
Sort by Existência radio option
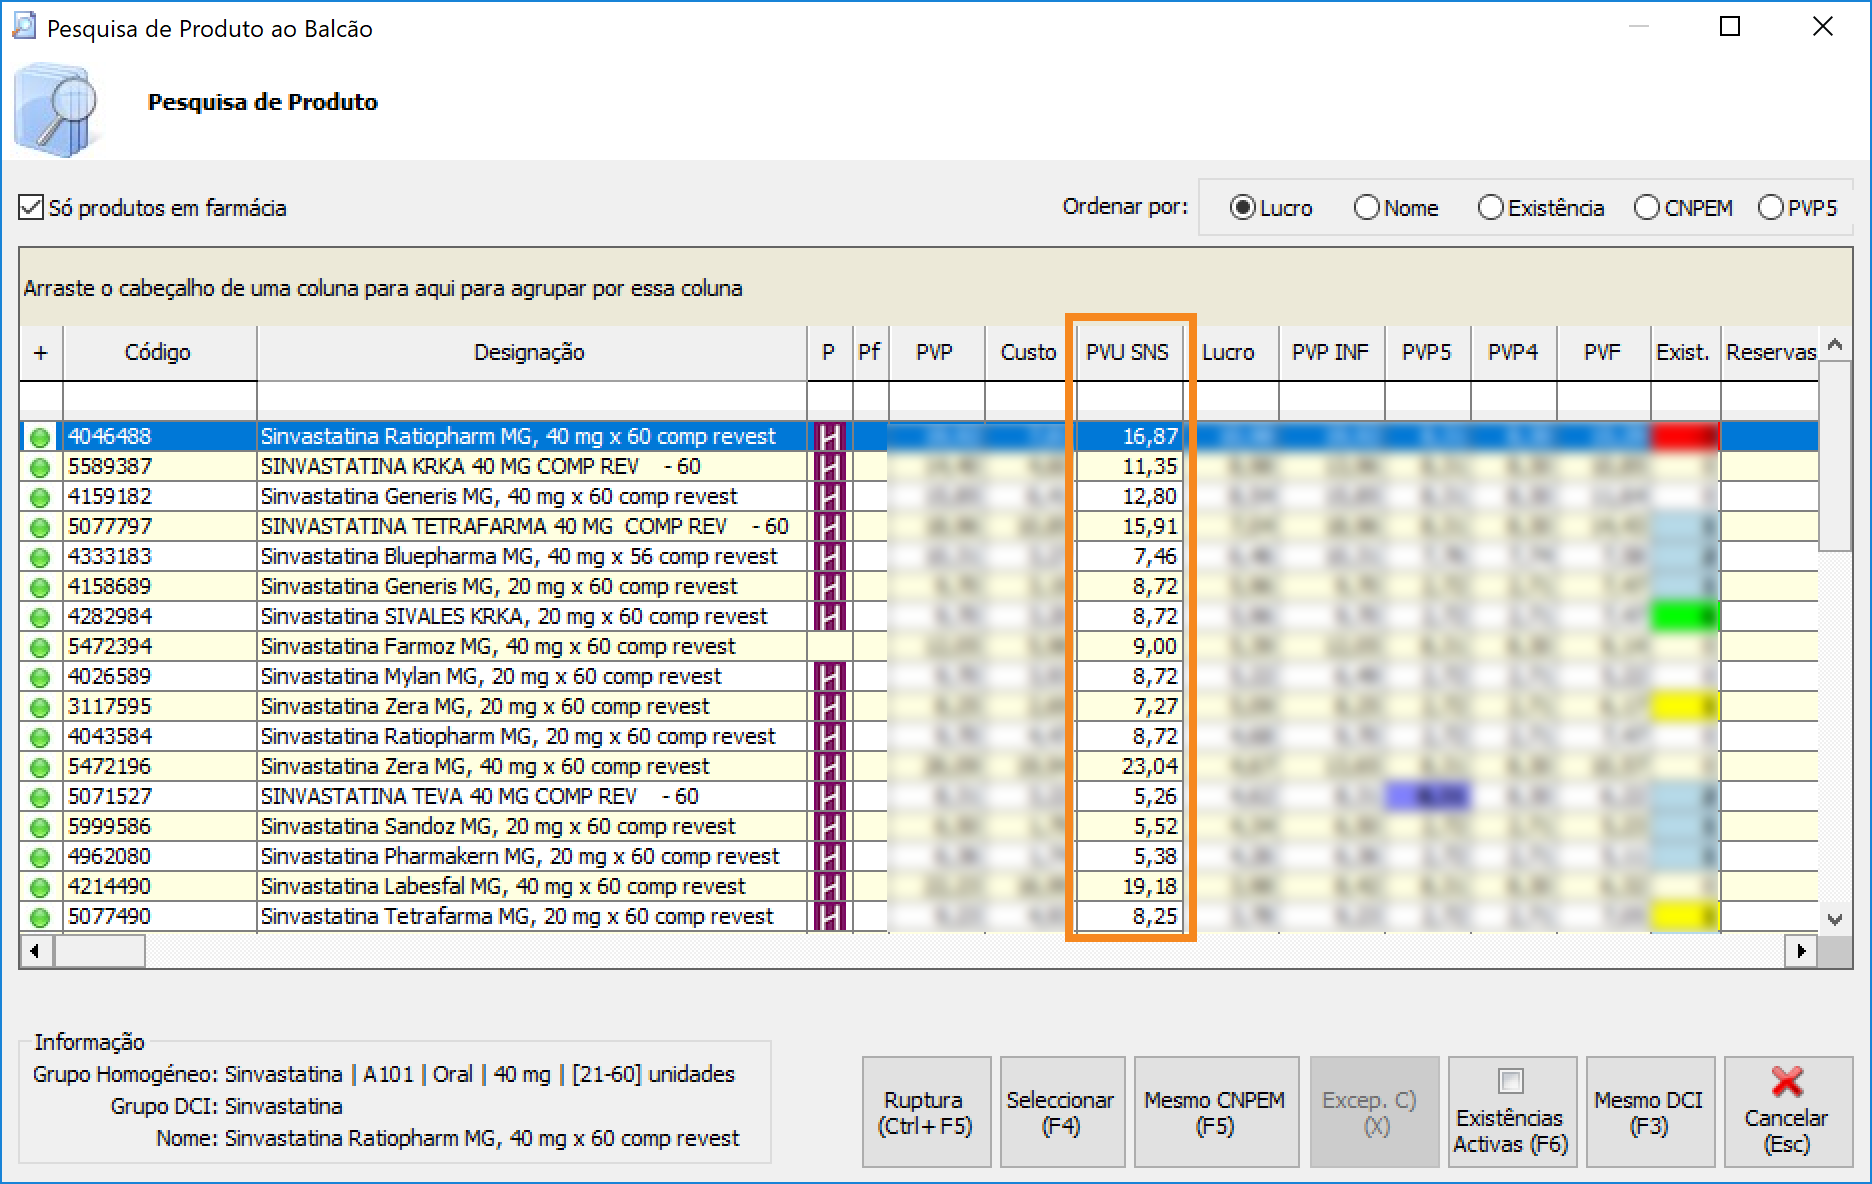1490,208
